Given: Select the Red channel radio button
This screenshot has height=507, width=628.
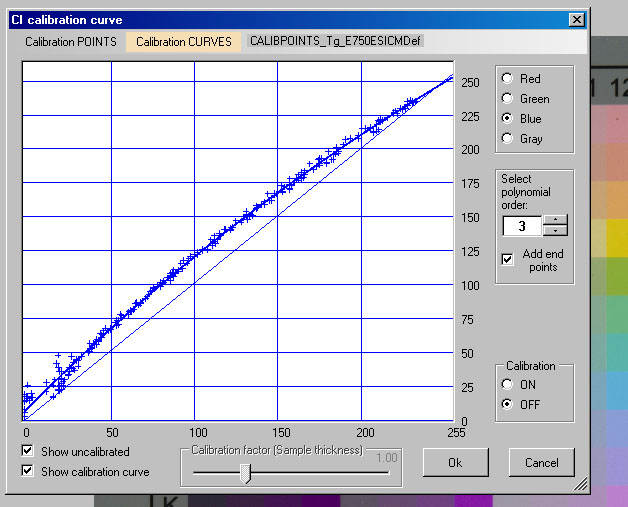Looking at the screenshot, I should coord(507,78).
